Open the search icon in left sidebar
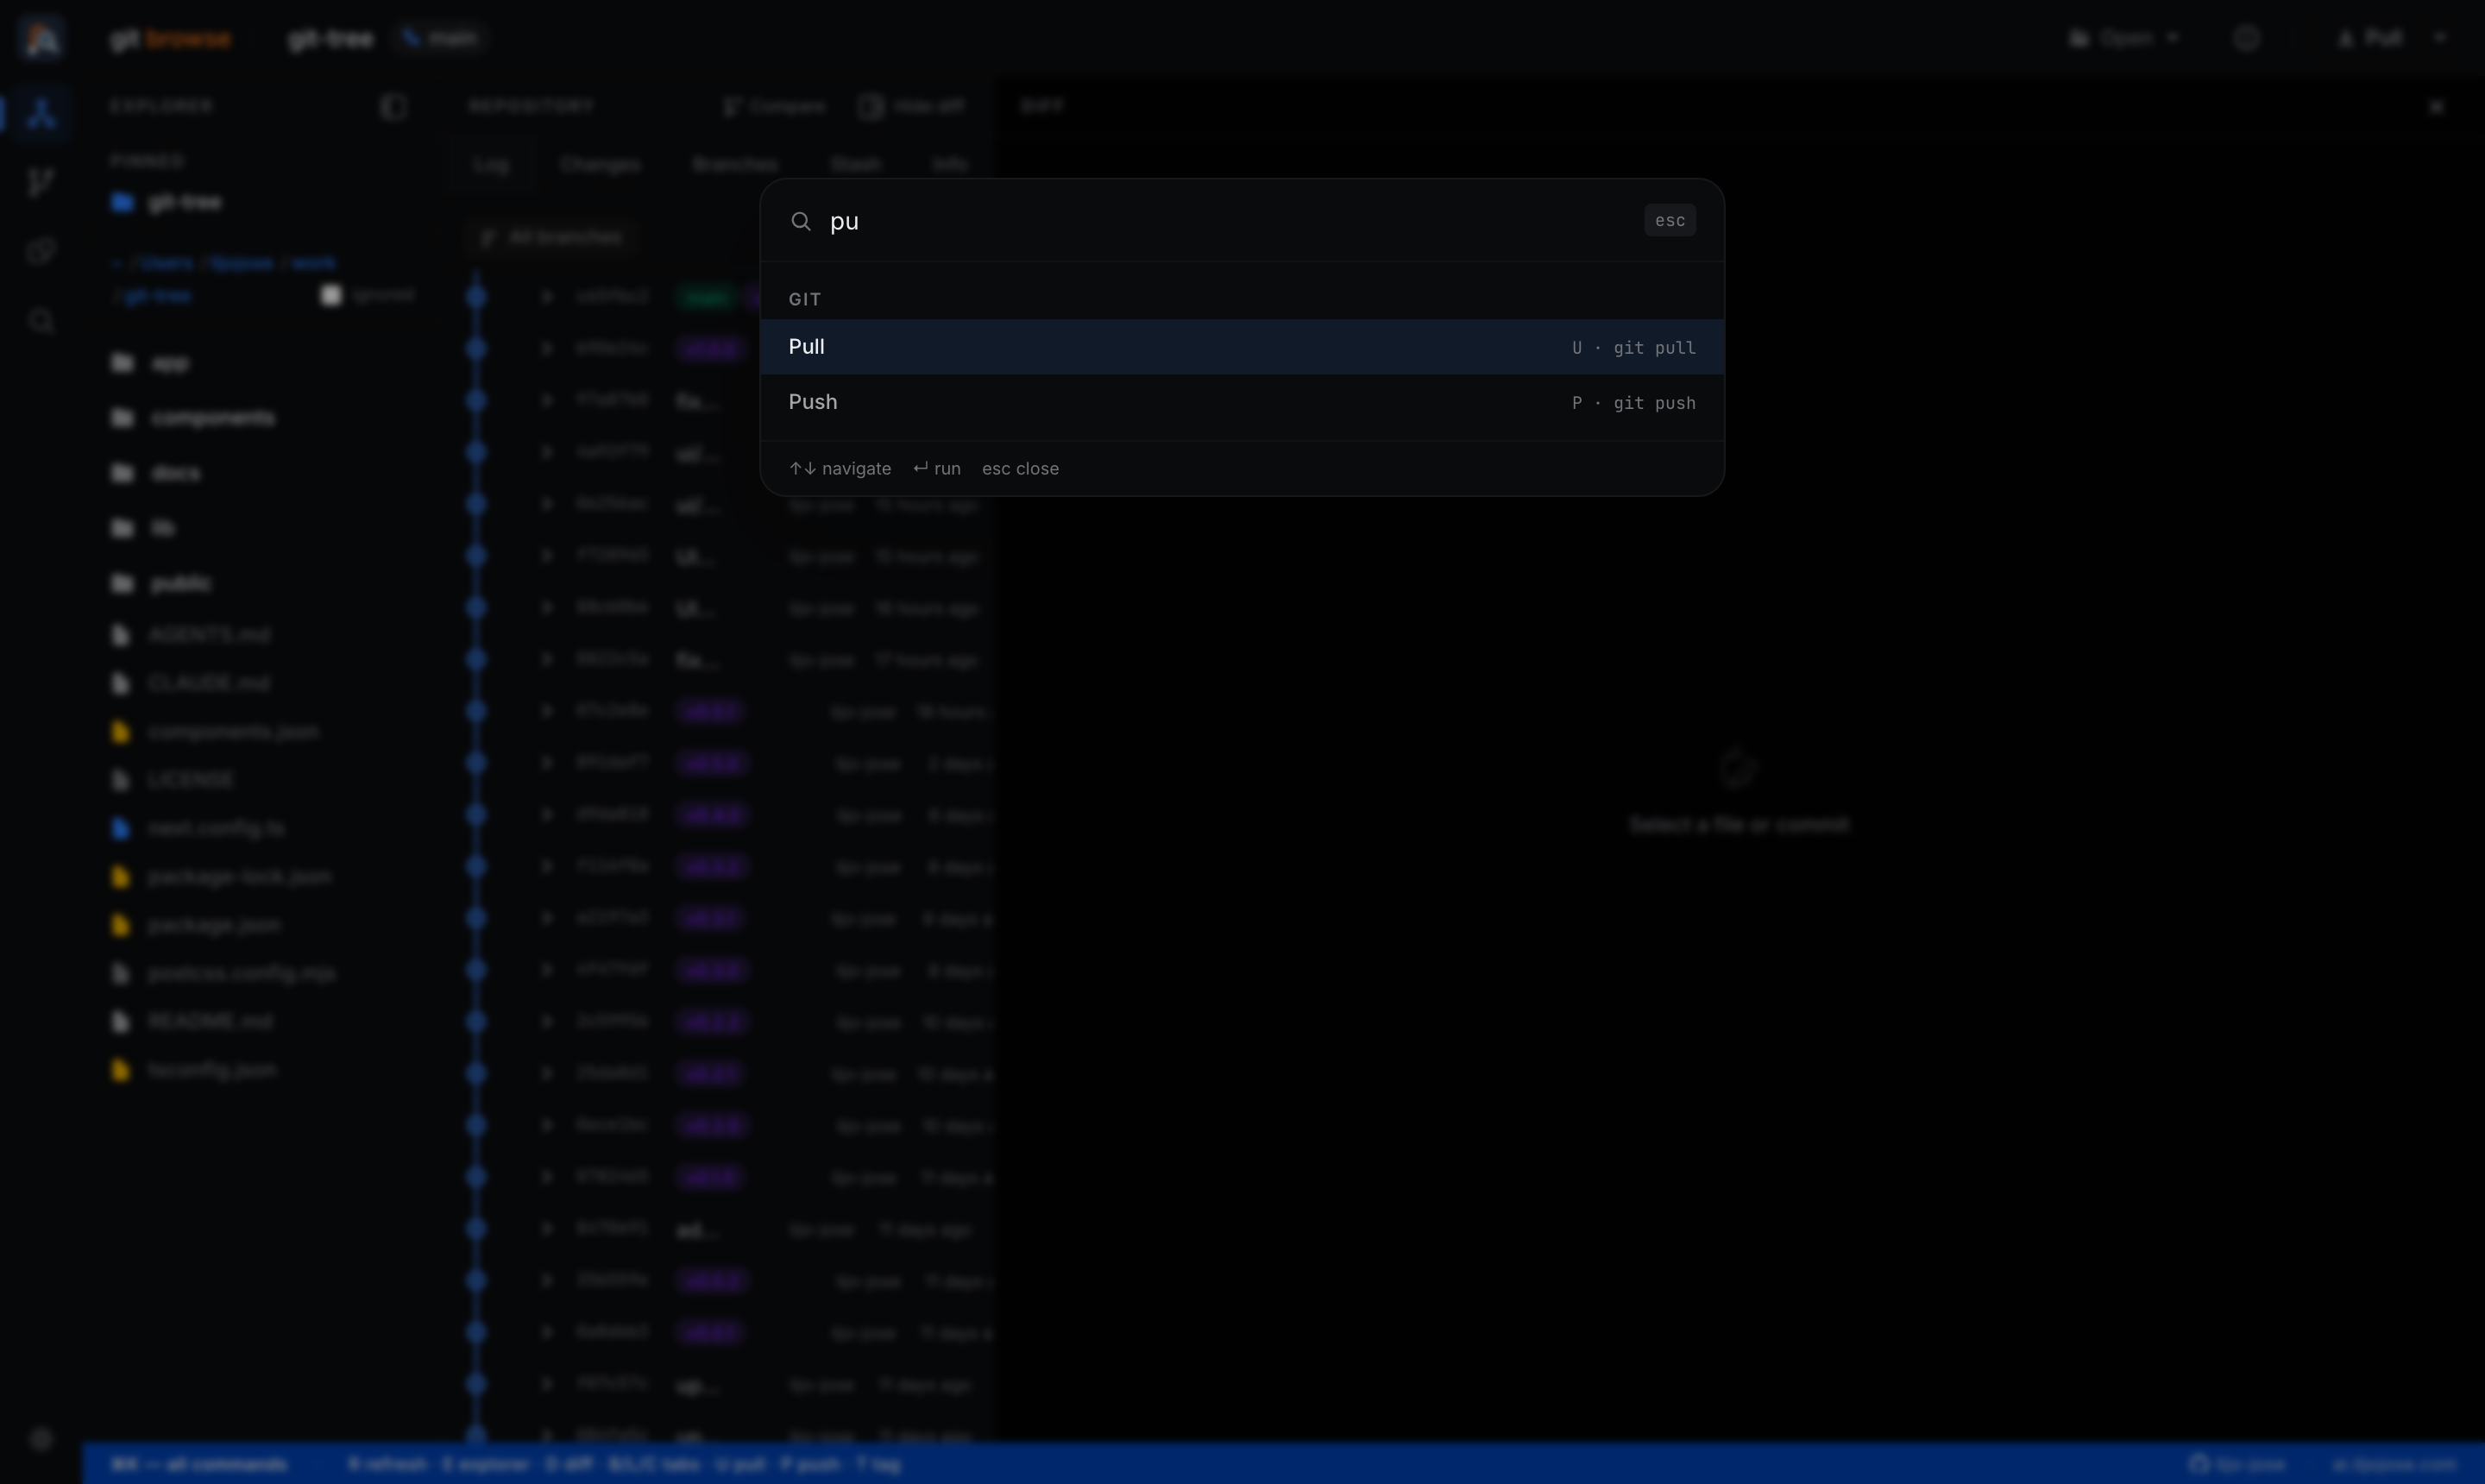This screenshot has width=2485, height=1484. tap(41, 321)
